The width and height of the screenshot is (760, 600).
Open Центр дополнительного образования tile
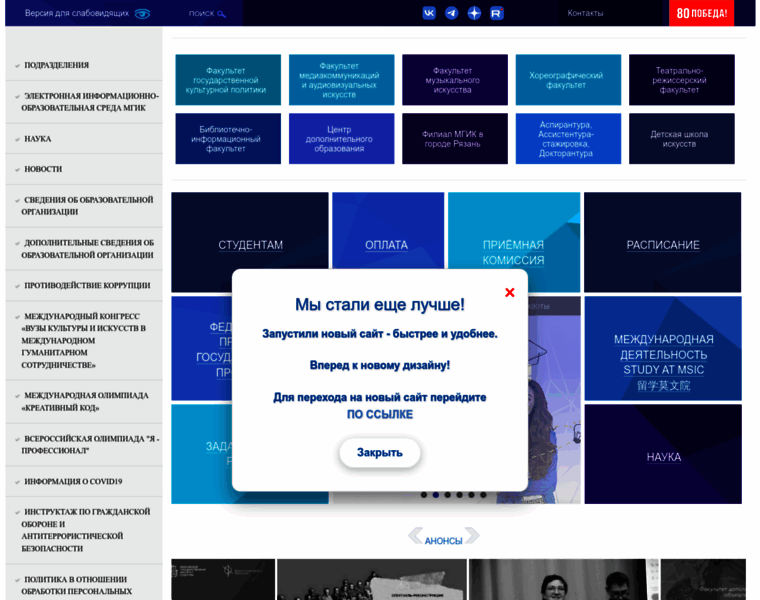pos(341,139)
